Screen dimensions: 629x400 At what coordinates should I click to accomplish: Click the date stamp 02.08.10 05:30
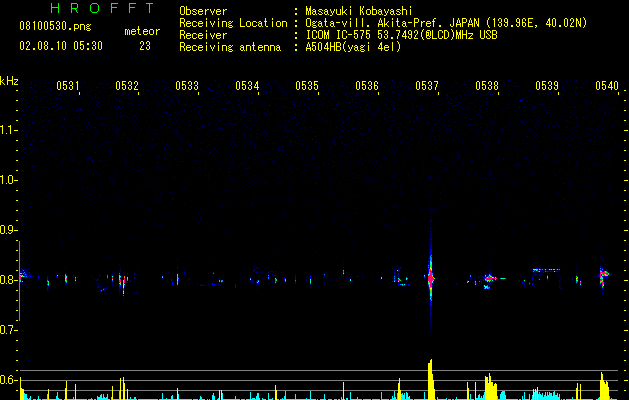click(61, 46)
